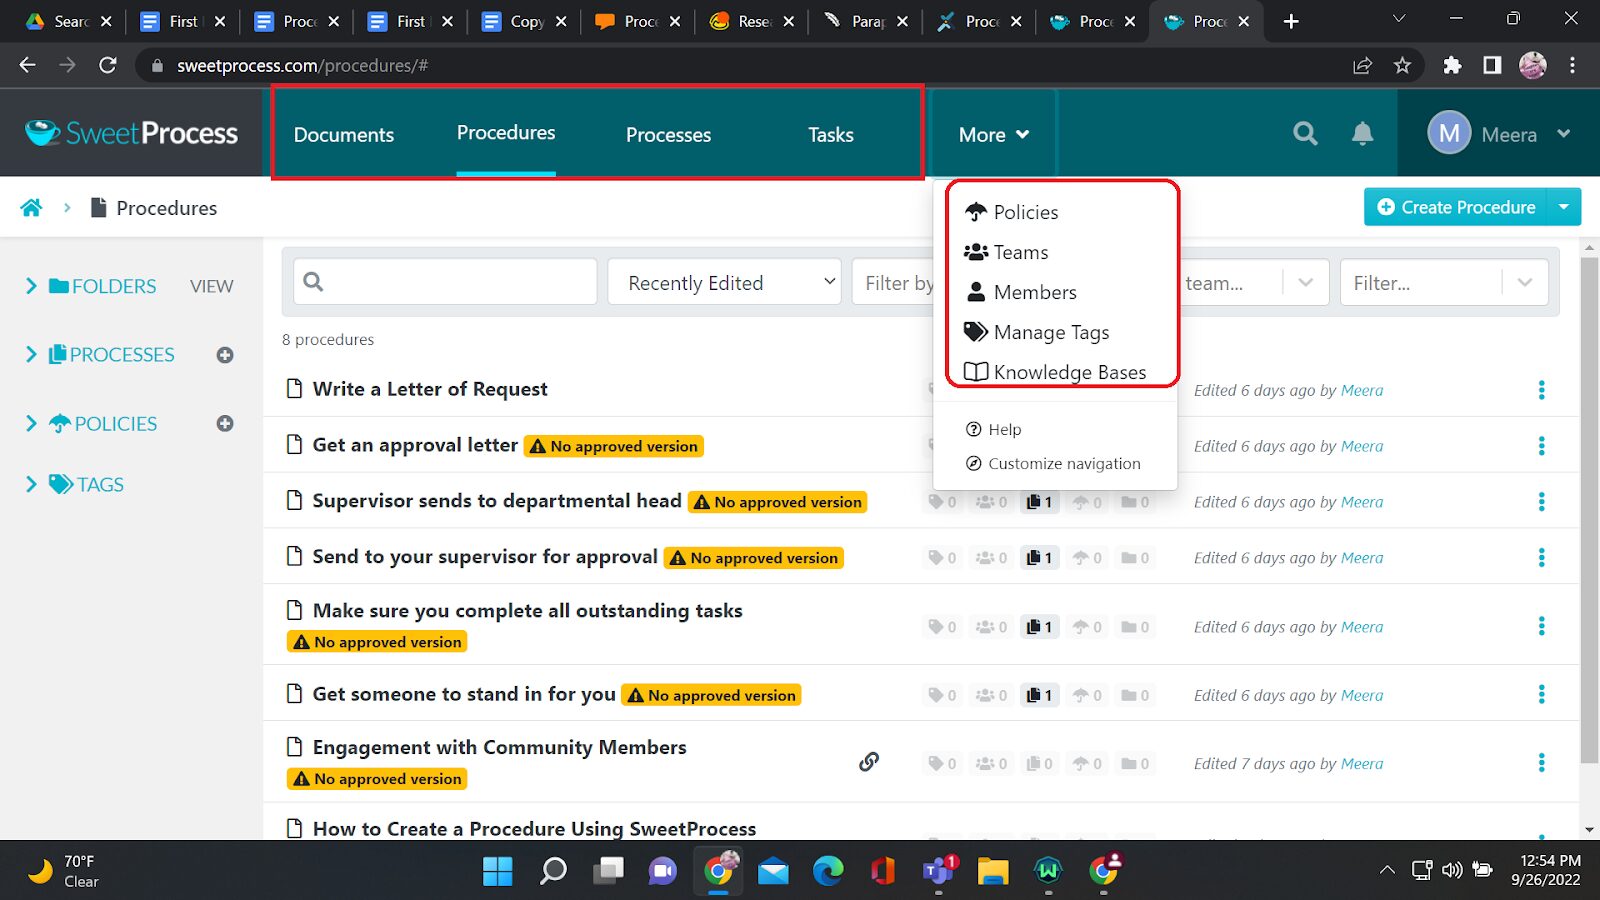Open the three-dot menu for Make sure you complete all outstanding tasks
The image size is (1600, 900).
click(1541, 626)
